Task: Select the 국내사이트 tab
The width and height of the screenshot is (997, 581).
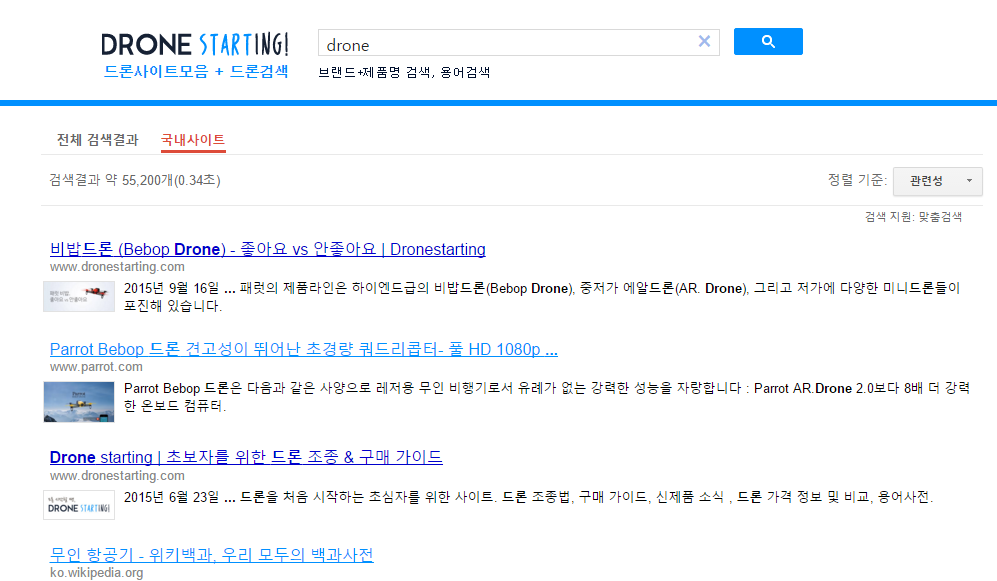Action: click(193, 140)
